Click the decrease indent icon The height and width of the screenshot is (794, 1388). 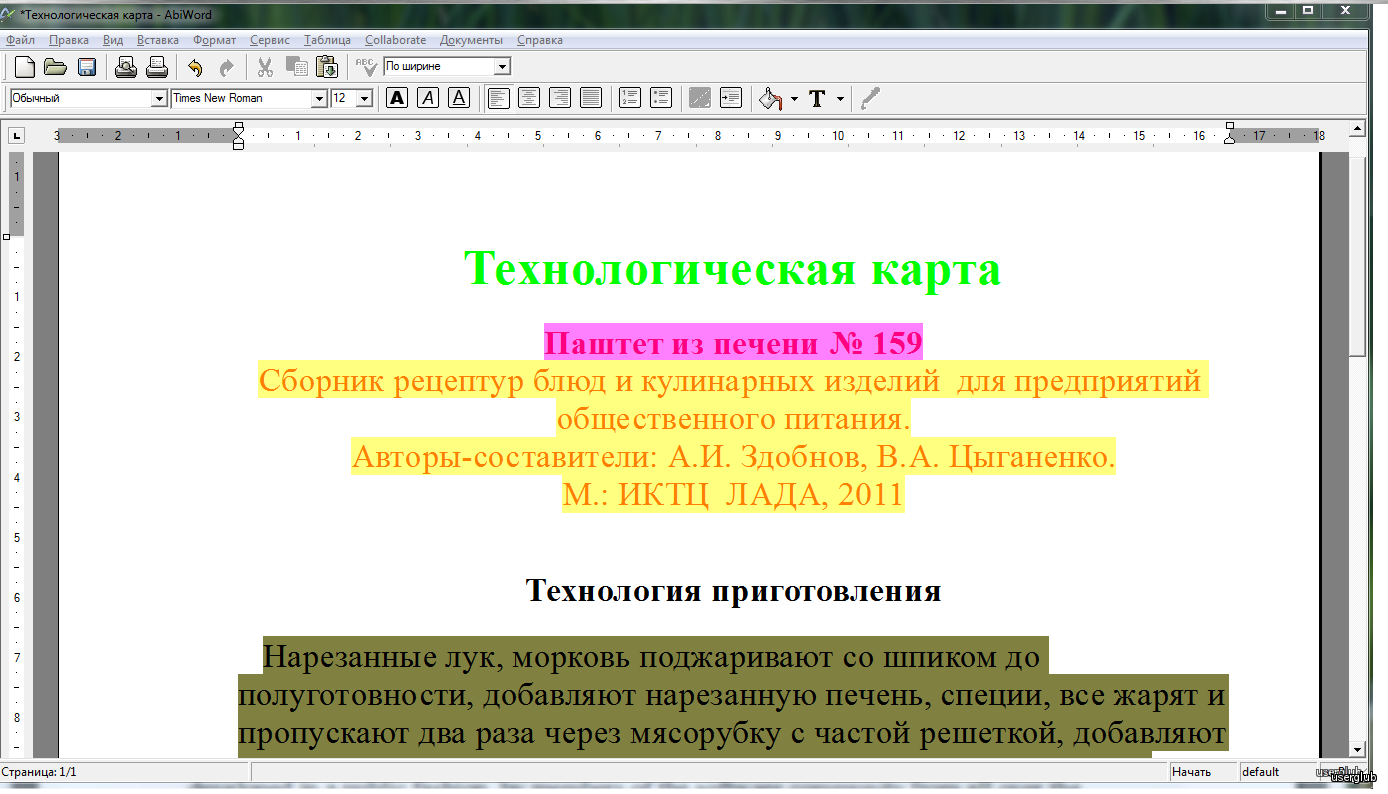pyautogui.click(x=700, y=98)
